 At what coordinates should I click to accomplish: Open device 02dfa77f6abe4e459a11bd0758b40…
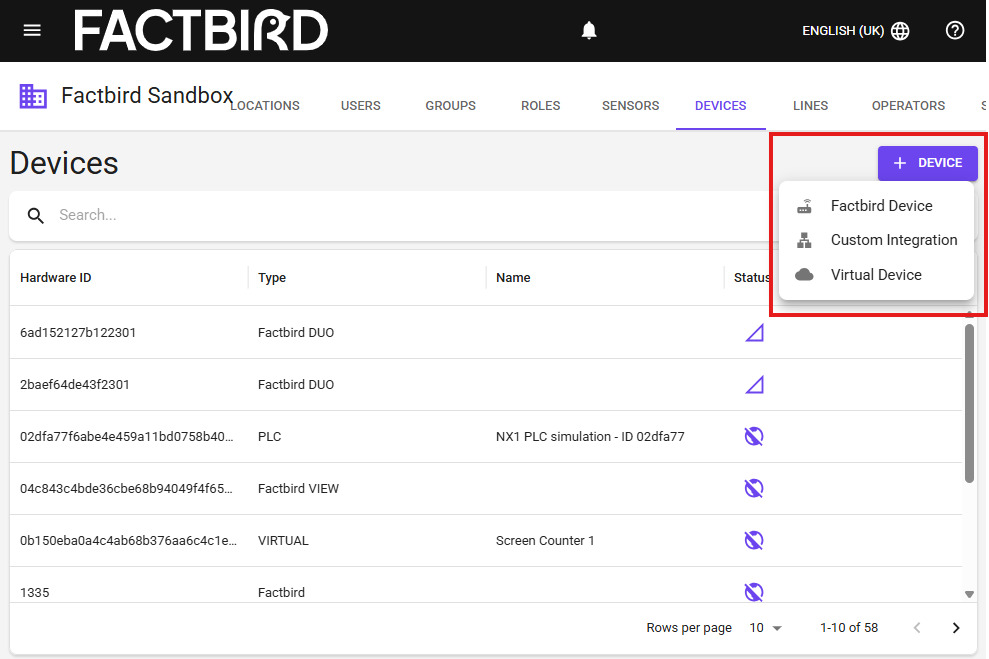tap(486, 436)
